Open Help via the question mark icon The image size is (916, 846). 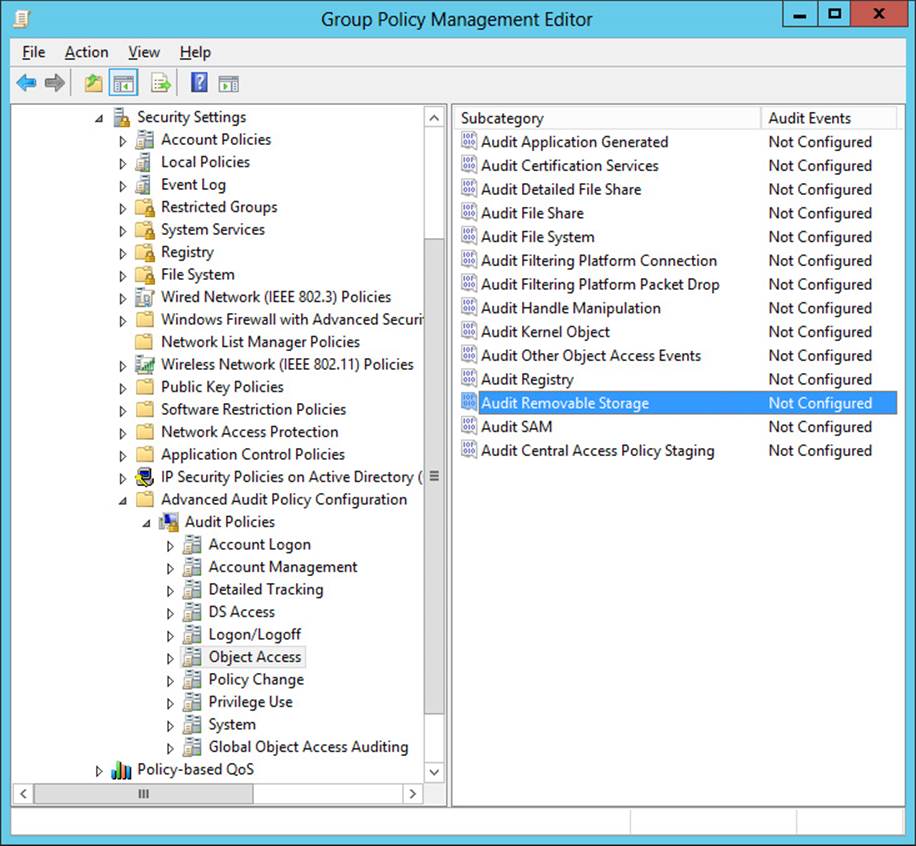[199, 82]
